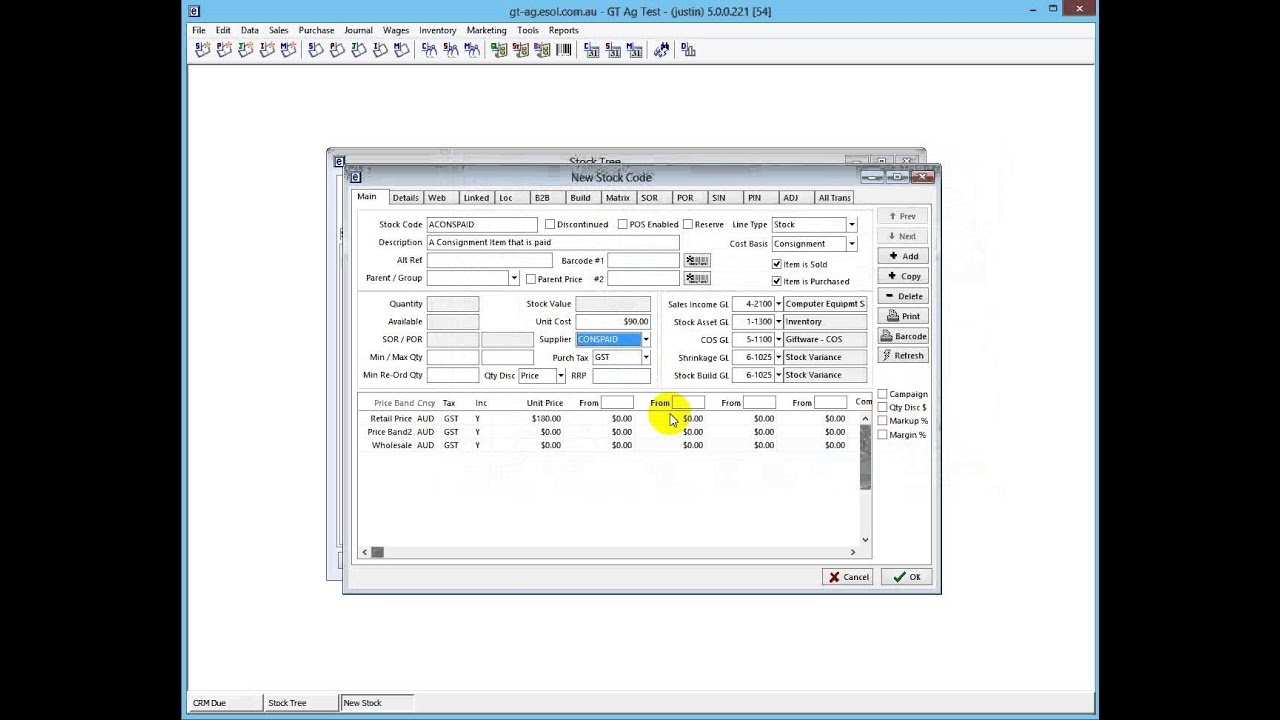
Task: Click the Refresh button
Action: point(903,355)
